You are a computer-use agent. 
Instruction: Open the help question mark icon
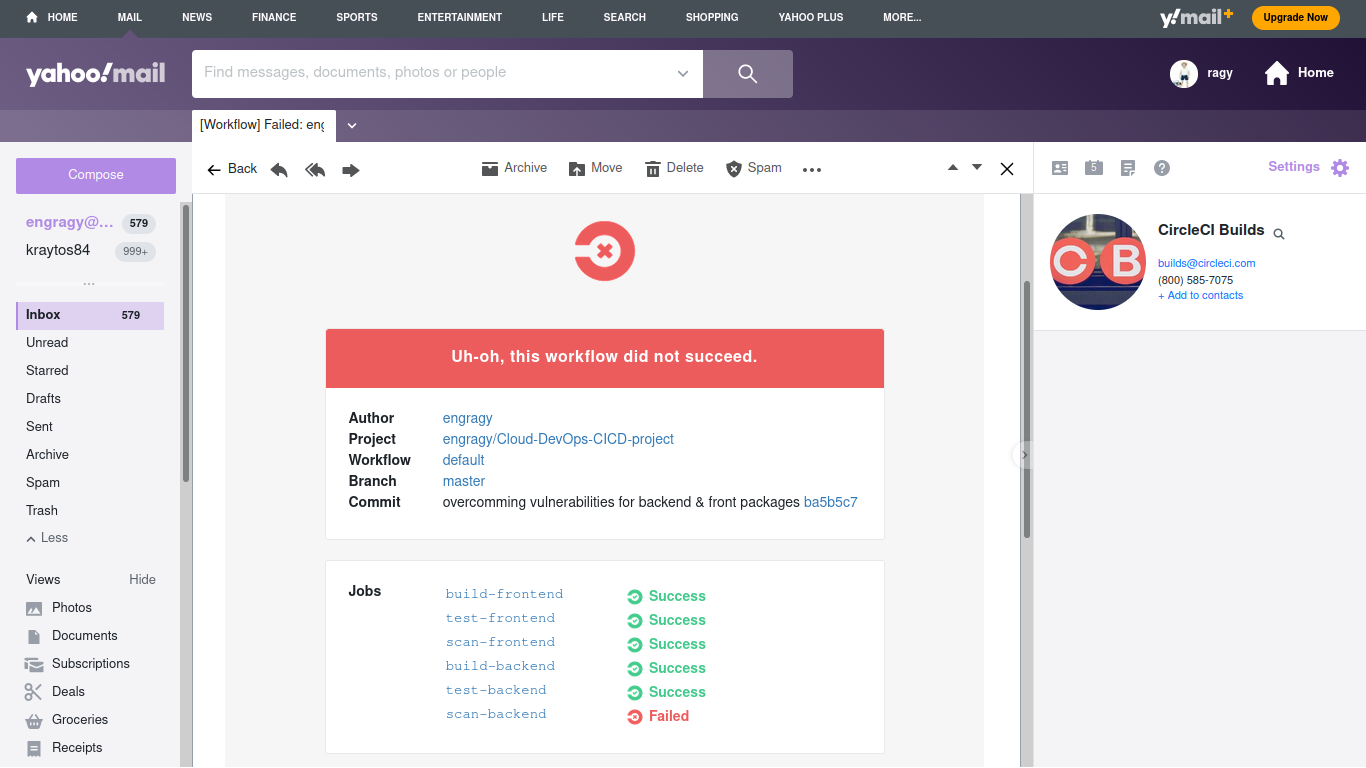point(1162,168)
